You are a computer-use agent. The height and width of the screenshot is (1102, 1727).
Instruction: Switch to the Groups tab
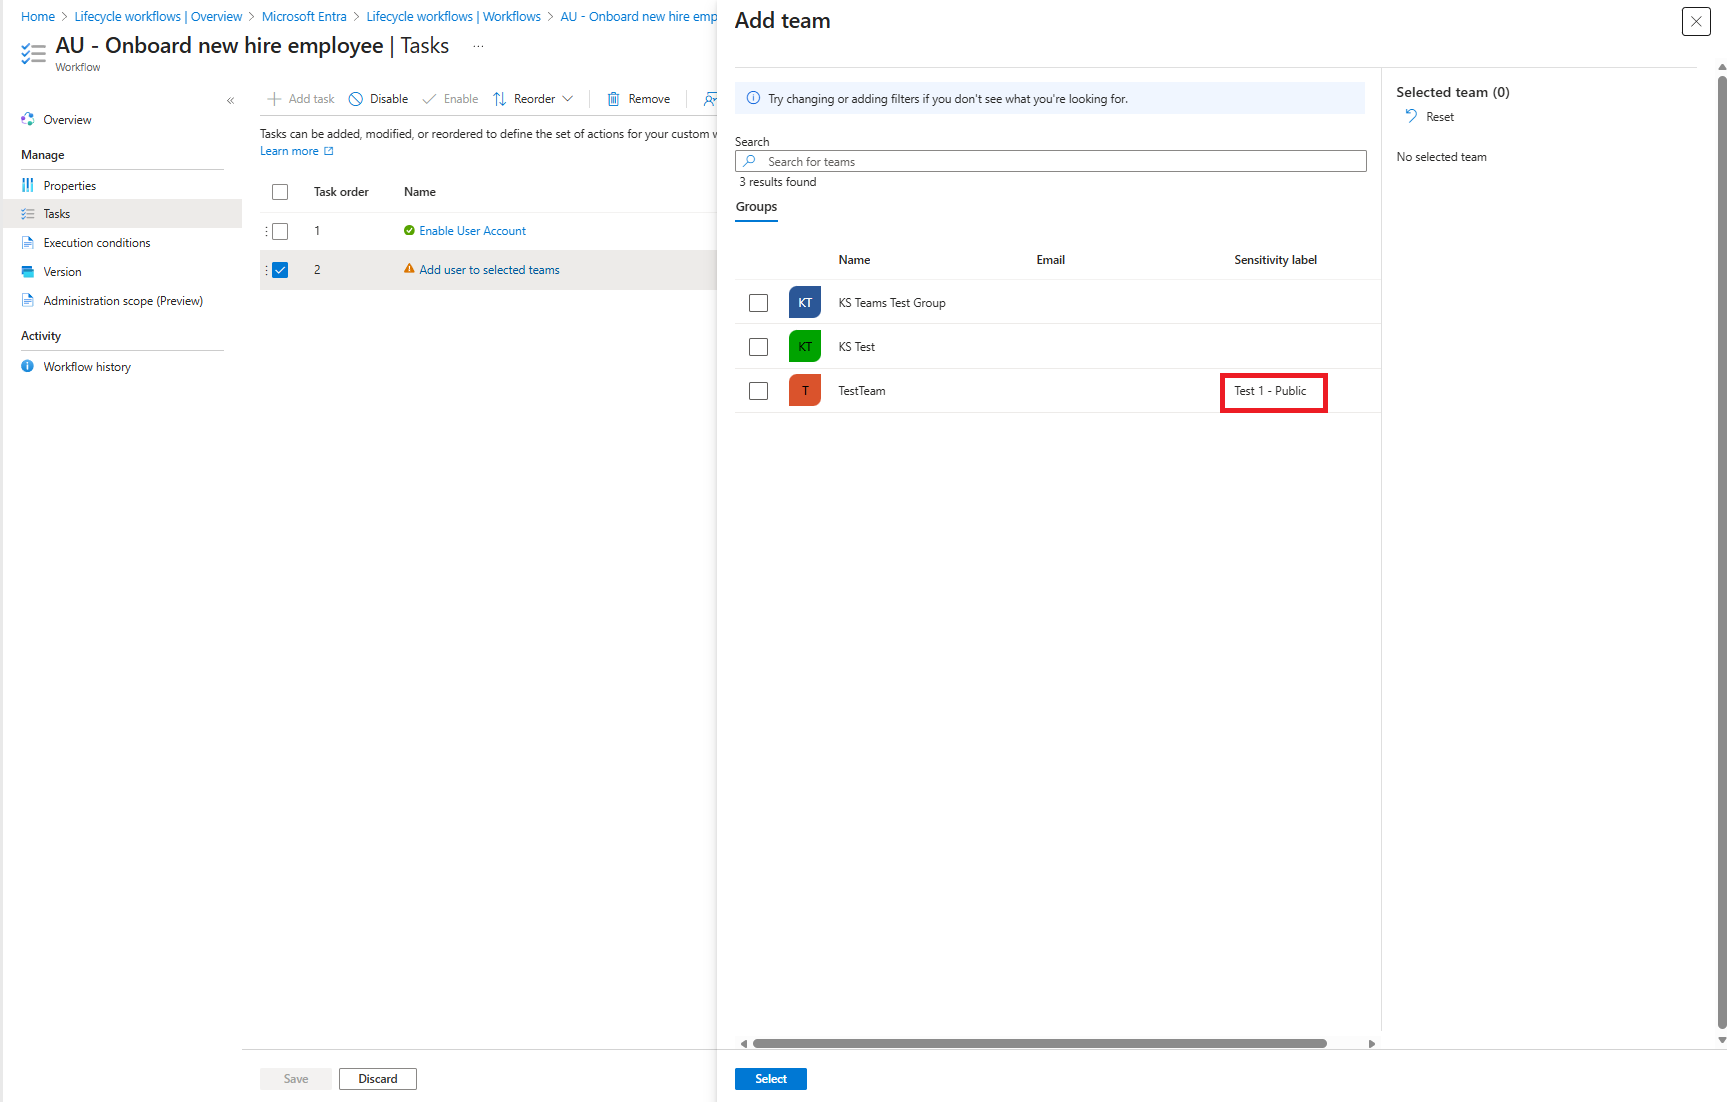point(755,207)
